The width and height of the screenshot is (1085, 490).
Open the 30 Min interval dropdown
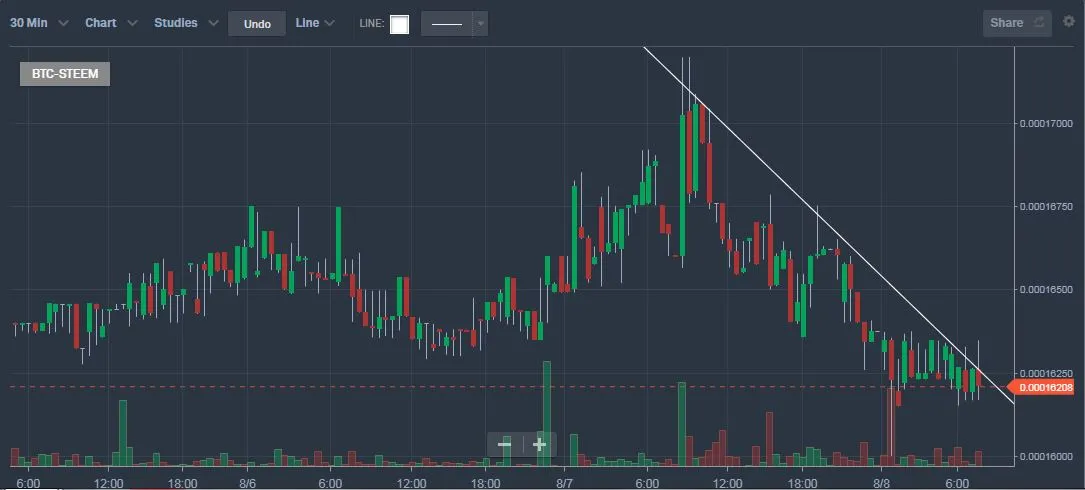(39, 23)
